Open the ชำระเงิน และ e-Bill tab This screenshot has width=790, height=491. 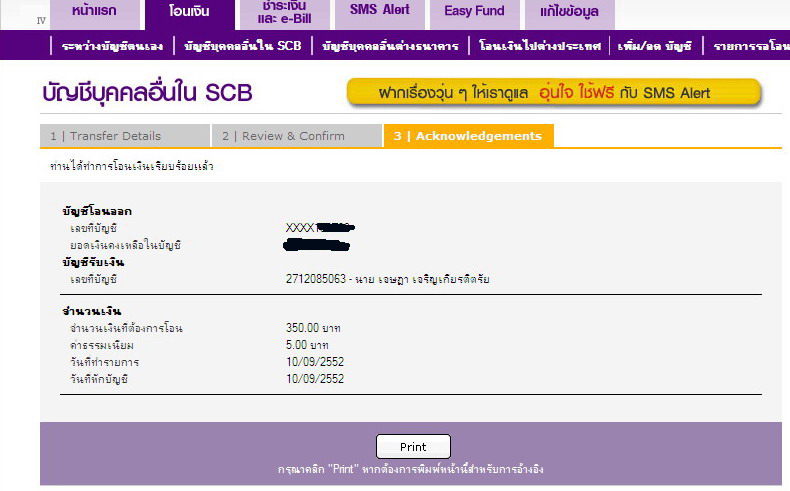point(284,14)
